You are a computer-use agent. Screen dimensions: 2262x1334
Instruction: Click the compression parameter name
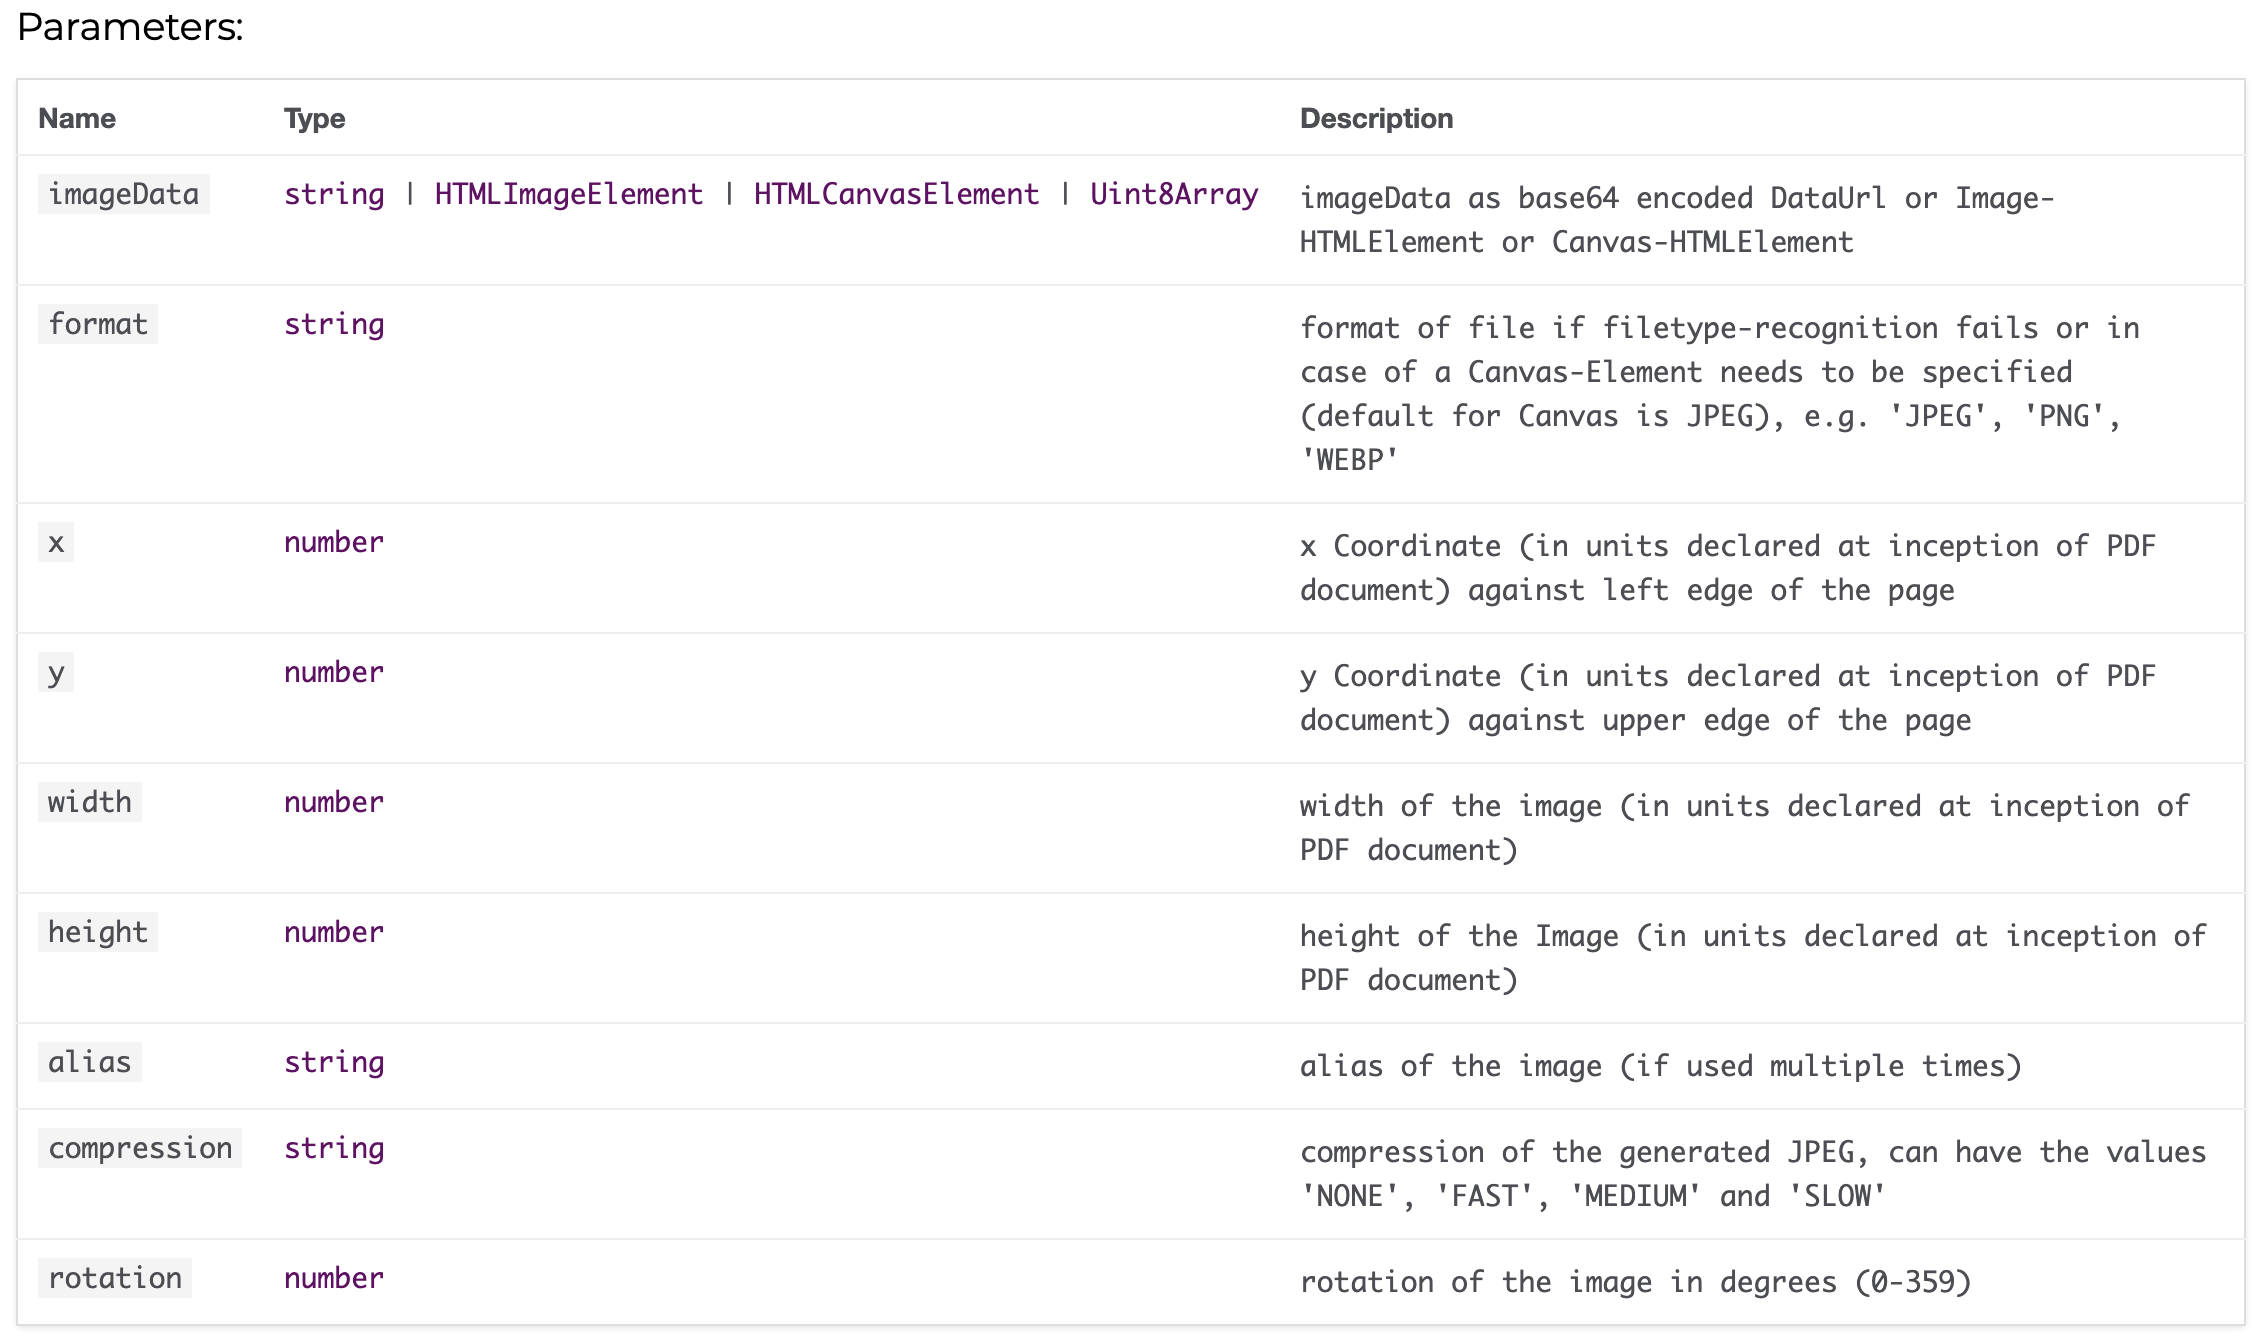coord(140,1148)
